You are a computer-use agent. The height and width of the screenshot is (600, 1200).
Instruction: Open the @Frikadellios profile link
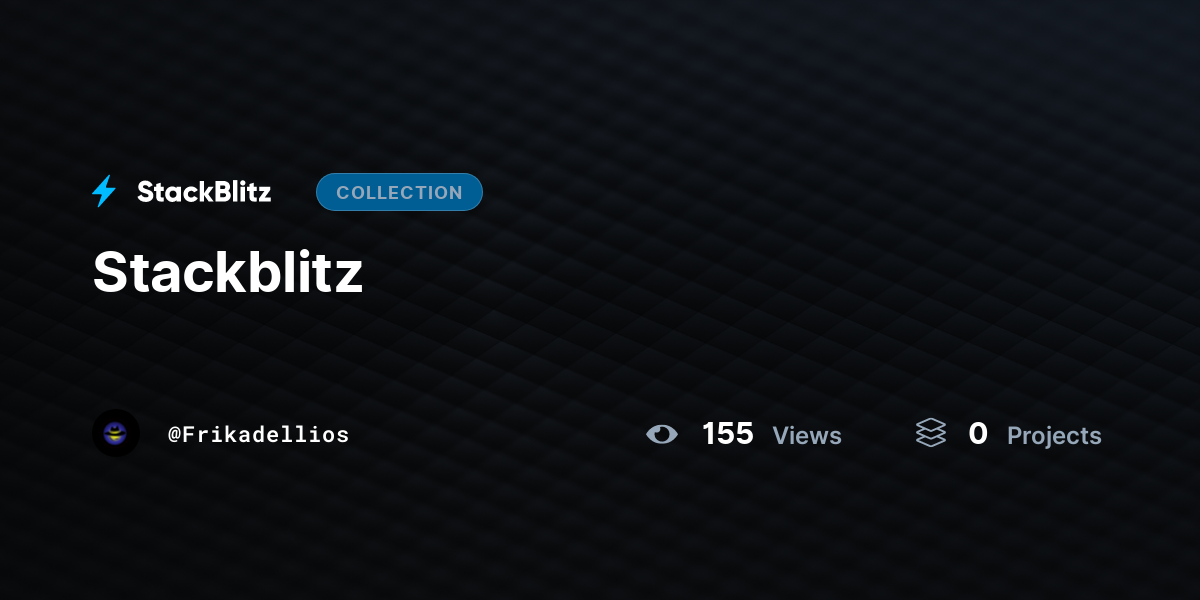click(x=259, y=434)
